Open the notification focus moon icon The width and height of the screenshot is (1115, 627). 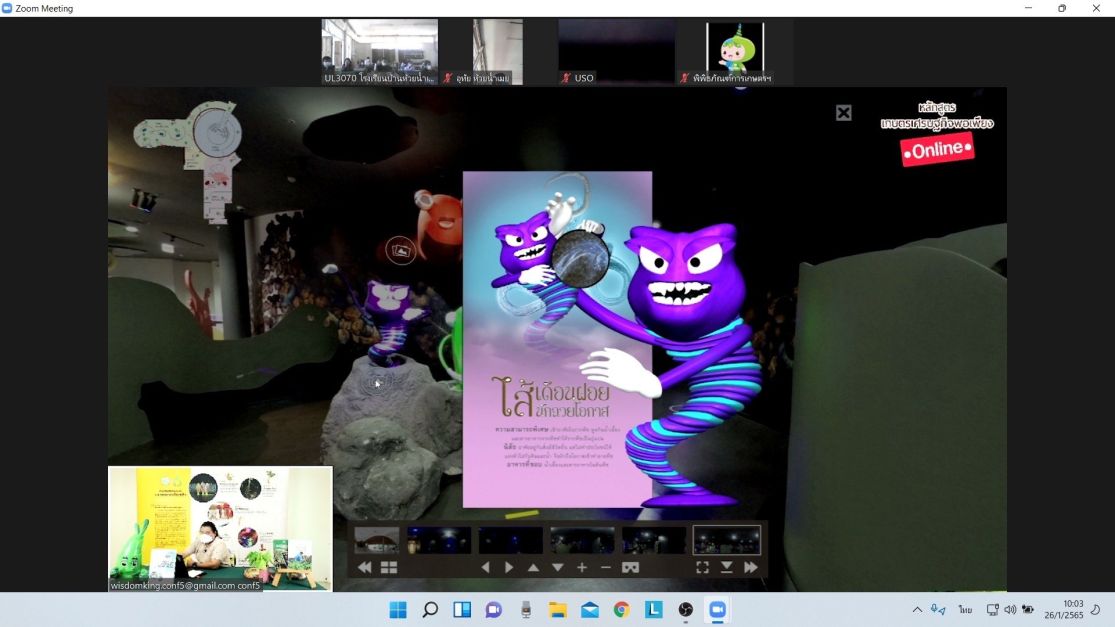[x=1096, y=610]
